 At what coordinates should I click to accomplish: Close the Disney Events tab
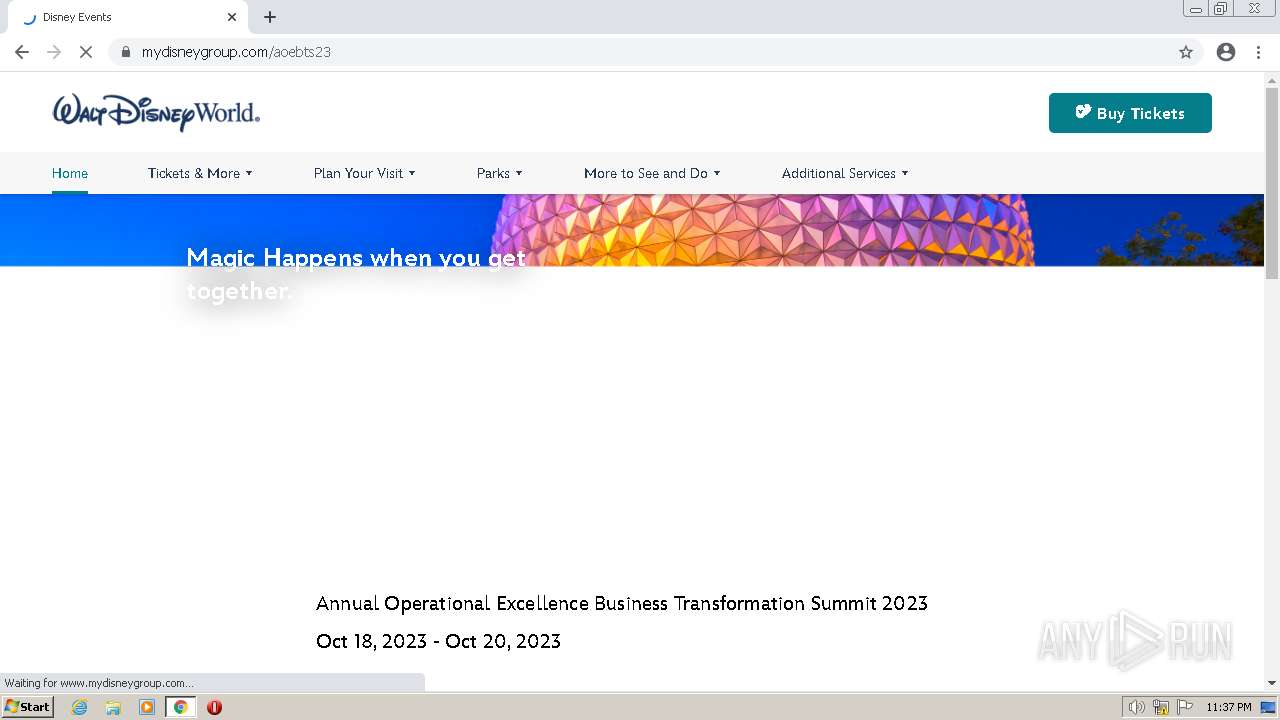232,17
